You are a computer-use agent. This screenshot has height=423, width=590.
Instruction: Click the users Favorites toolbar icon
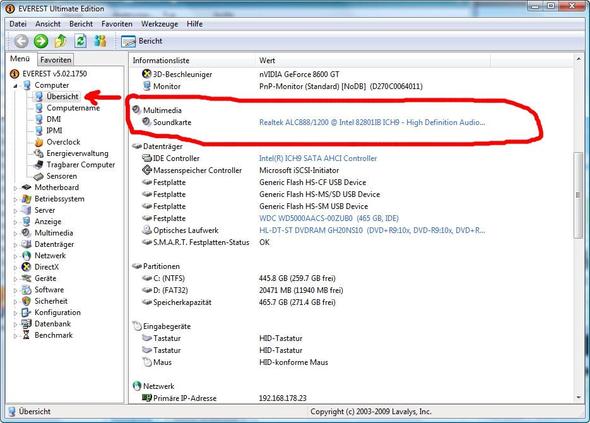click(x=100, y=41)
